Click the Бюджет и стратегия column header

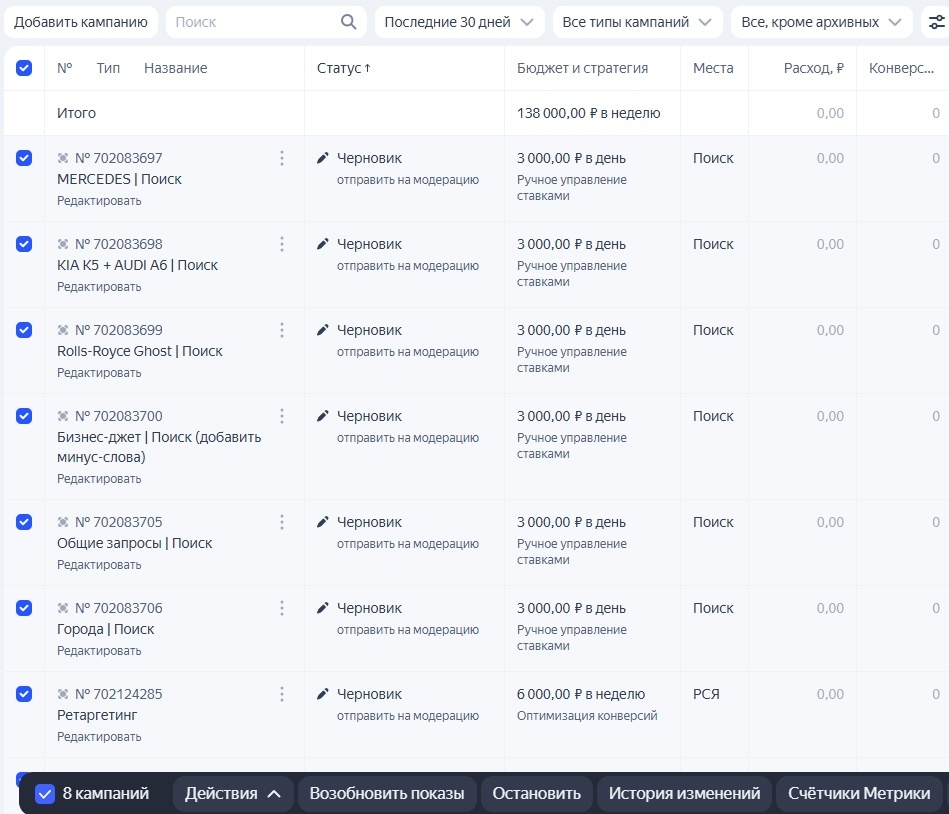click(x=582, y=68)
